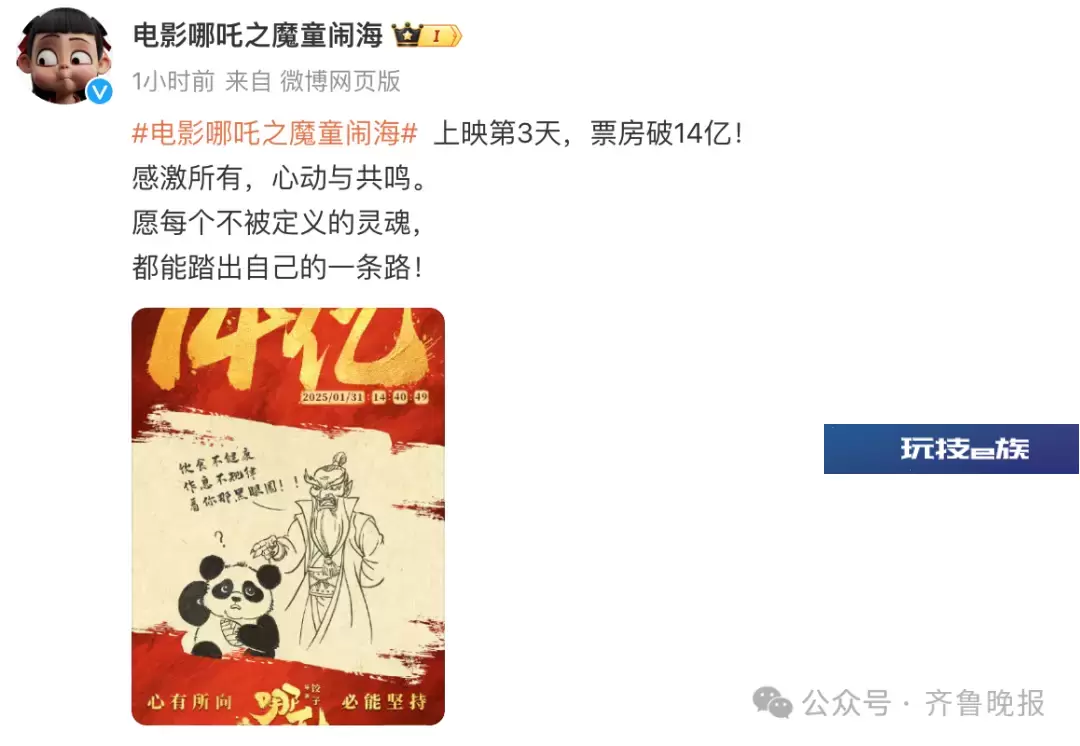The height and width of the screenshot is (746, 1080).
Task: Click the 齐鲁晚报 watermark text
Action: click(x=984, y=703)
